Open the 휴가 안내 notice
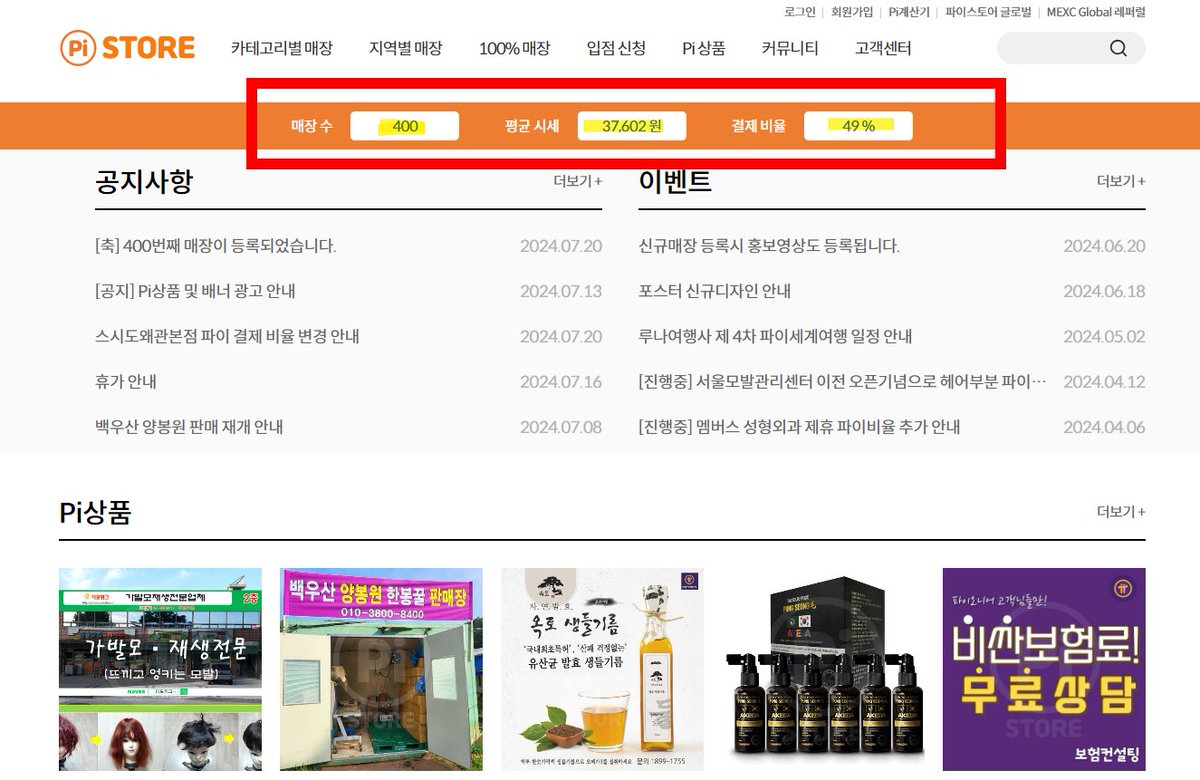The height and width of the screenshot is (780, 1200). (x=126, y=381)
